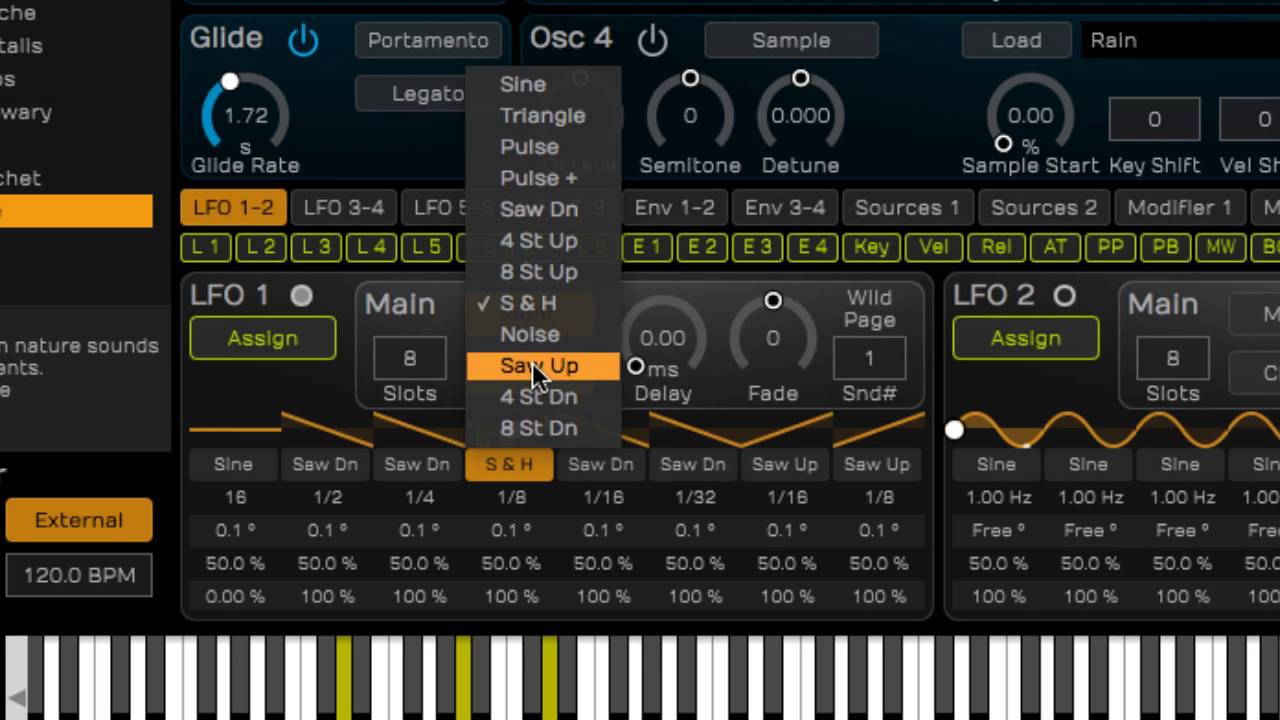Click the Key modulation source button
The height and width of the screenshot is (720, 1280).
tap(871, 247)
